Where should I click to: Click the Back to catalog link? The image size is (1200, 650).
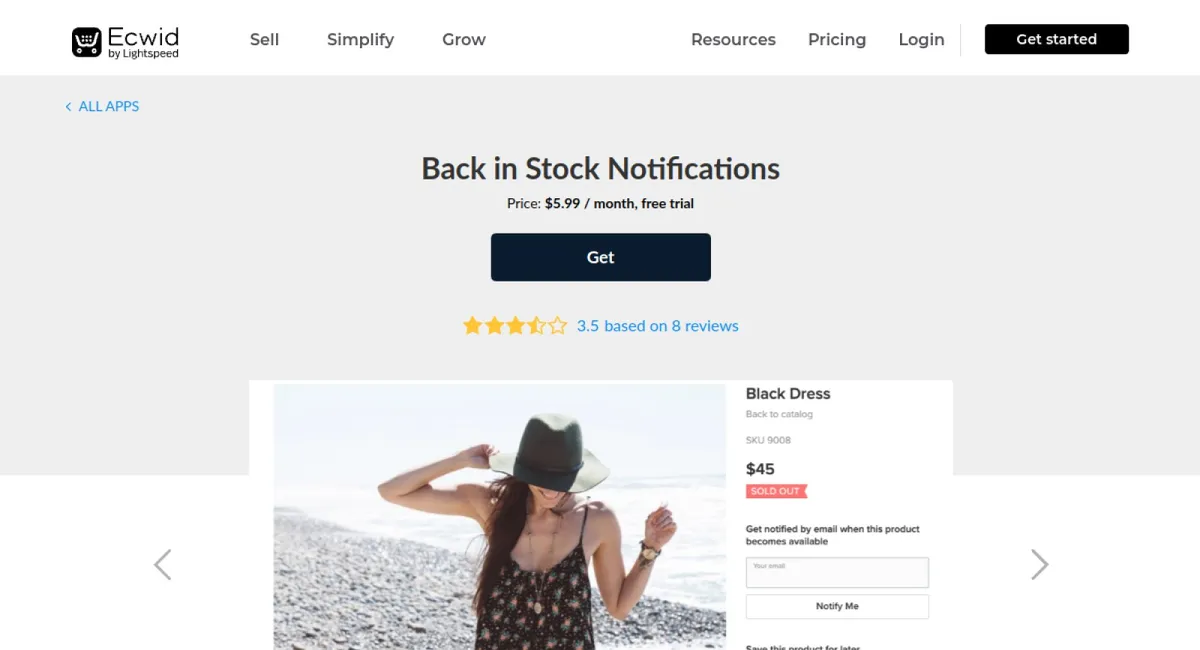click(779, 414)
